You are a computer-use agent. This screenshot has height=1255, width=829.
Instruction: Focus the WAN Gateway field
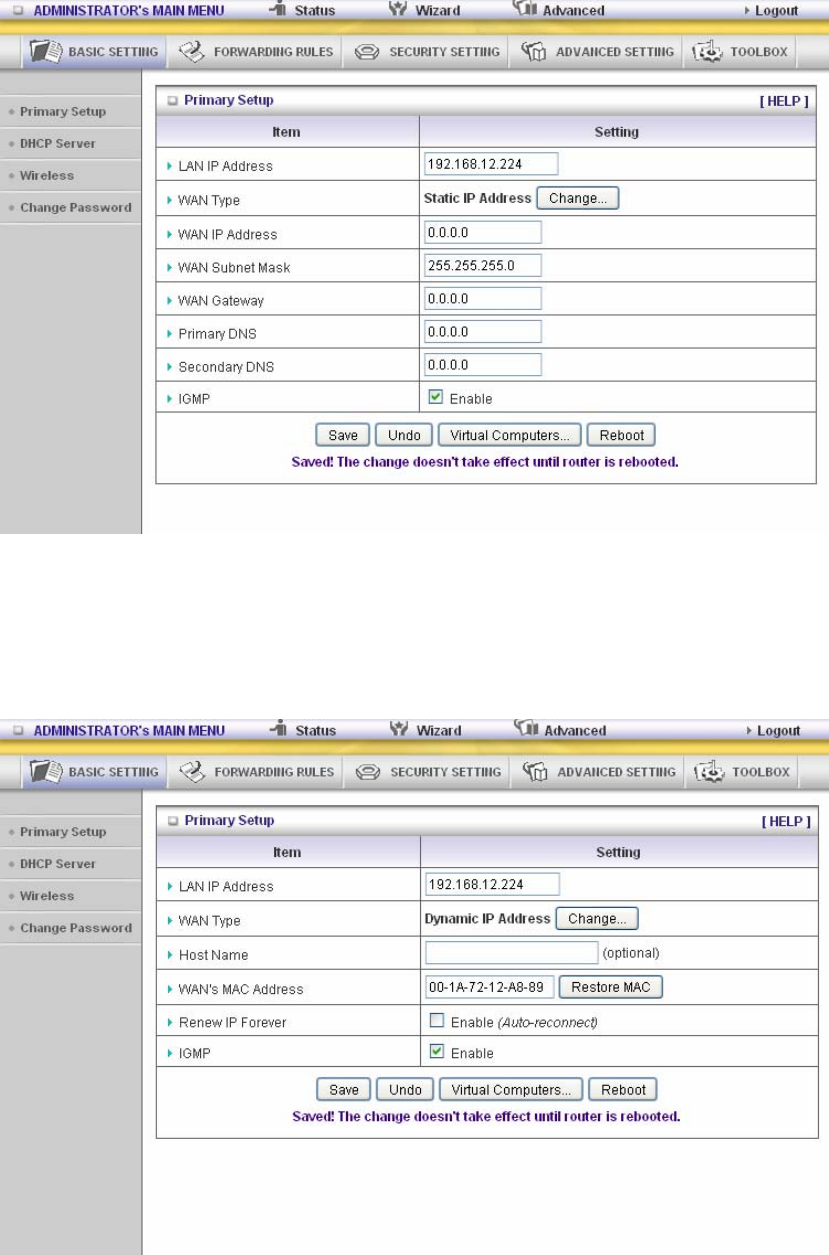pyautogui.click(x=483, y=299)
